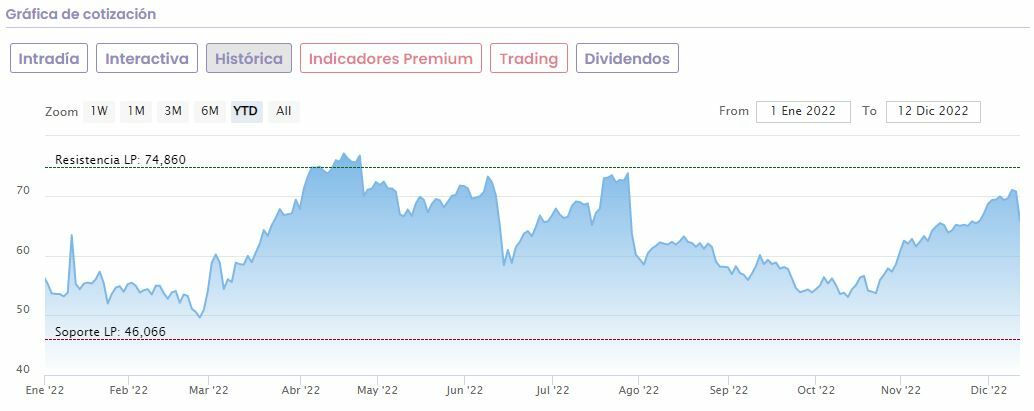
Task: Show the Dividendos tab
Action: click(x=627, y=59)
